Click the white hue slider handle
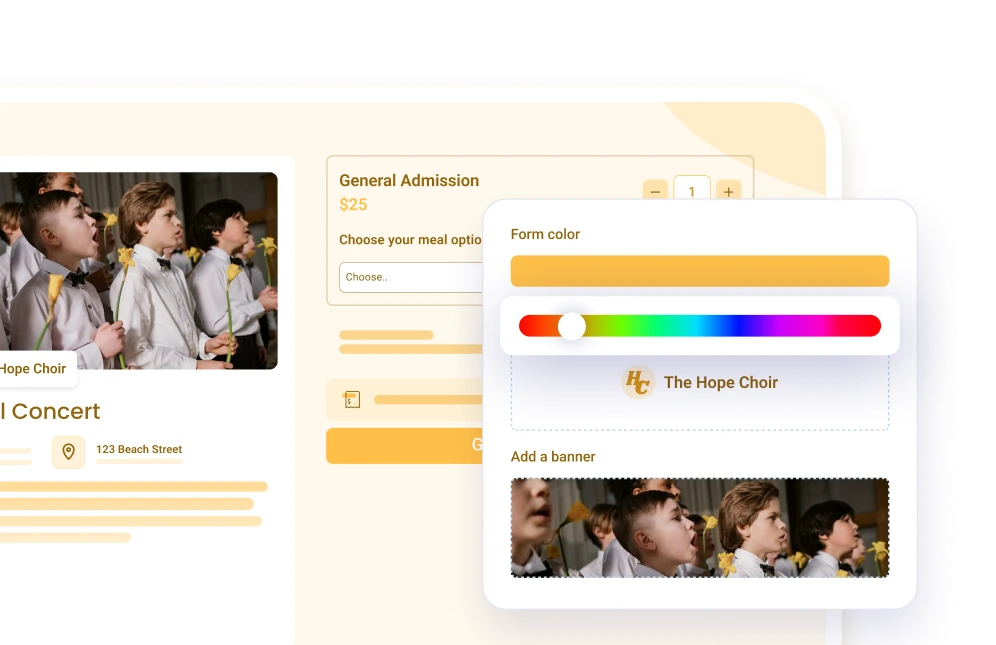 click(572, 326)
